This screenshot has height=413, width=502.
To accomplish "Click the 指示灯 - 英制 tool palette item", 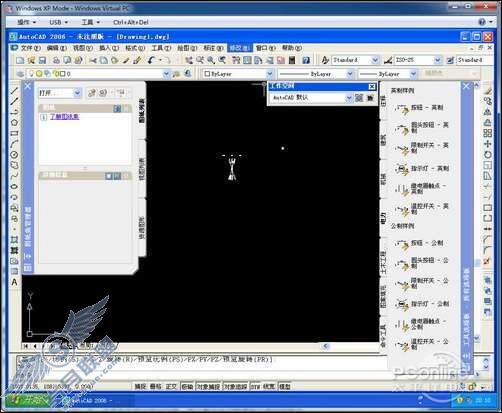I will click(421, 169).
